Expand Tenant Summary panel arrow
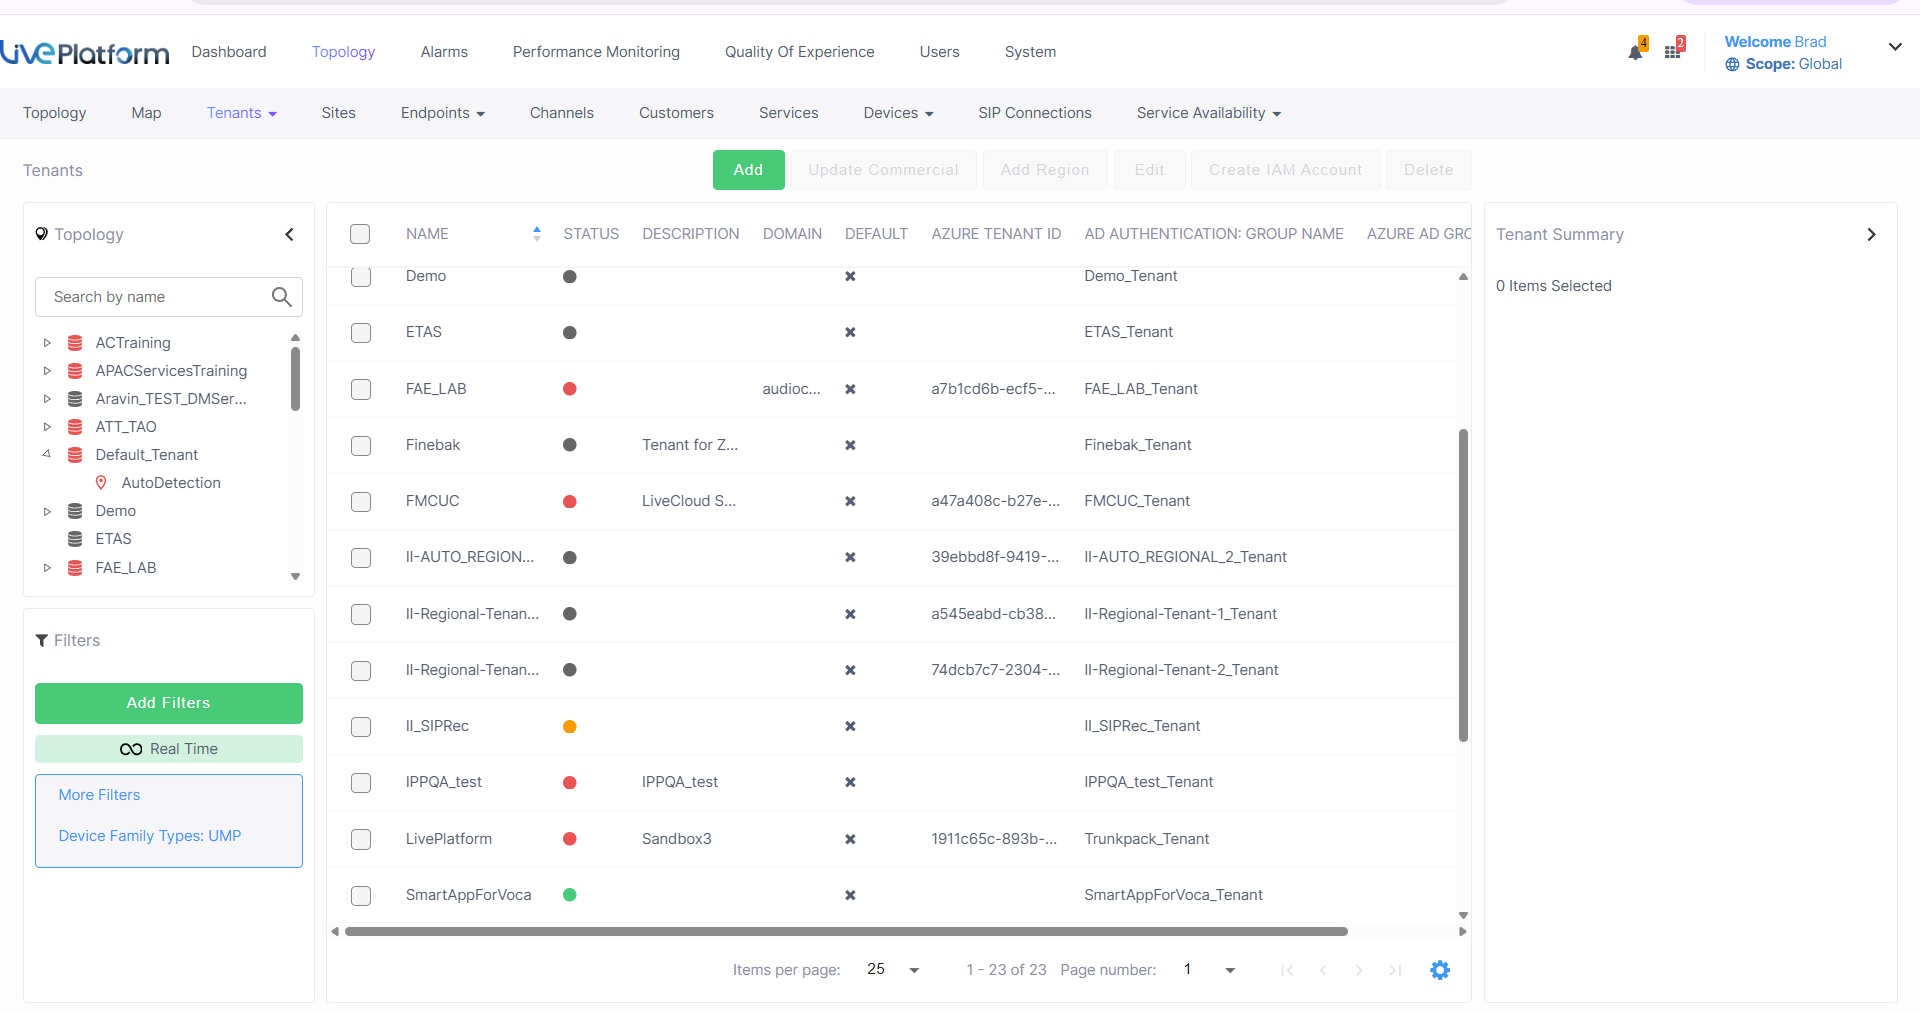 click(x=1871, y=235)
